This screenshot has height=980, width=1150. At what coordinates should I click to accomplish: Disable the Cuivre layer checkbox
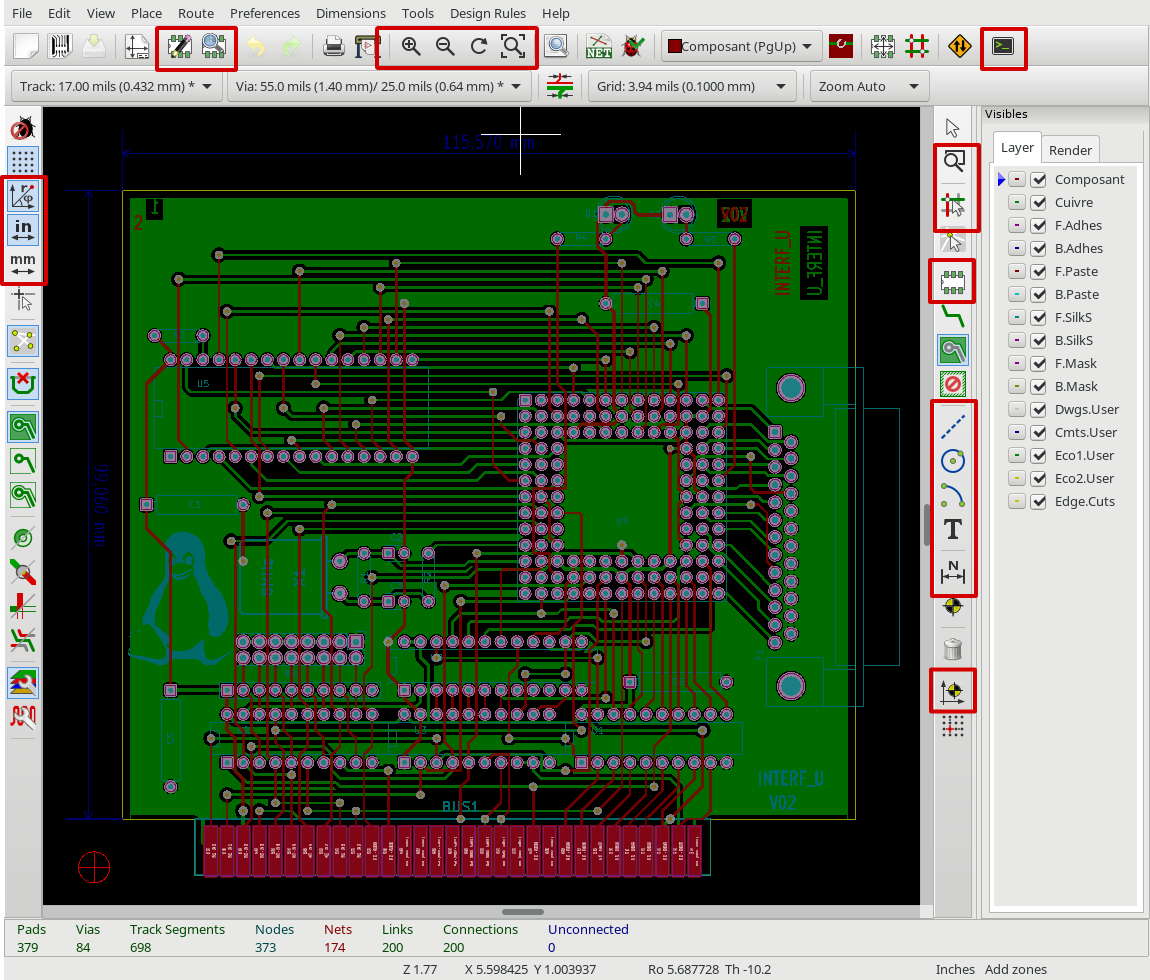click(x=1039, y=203)
